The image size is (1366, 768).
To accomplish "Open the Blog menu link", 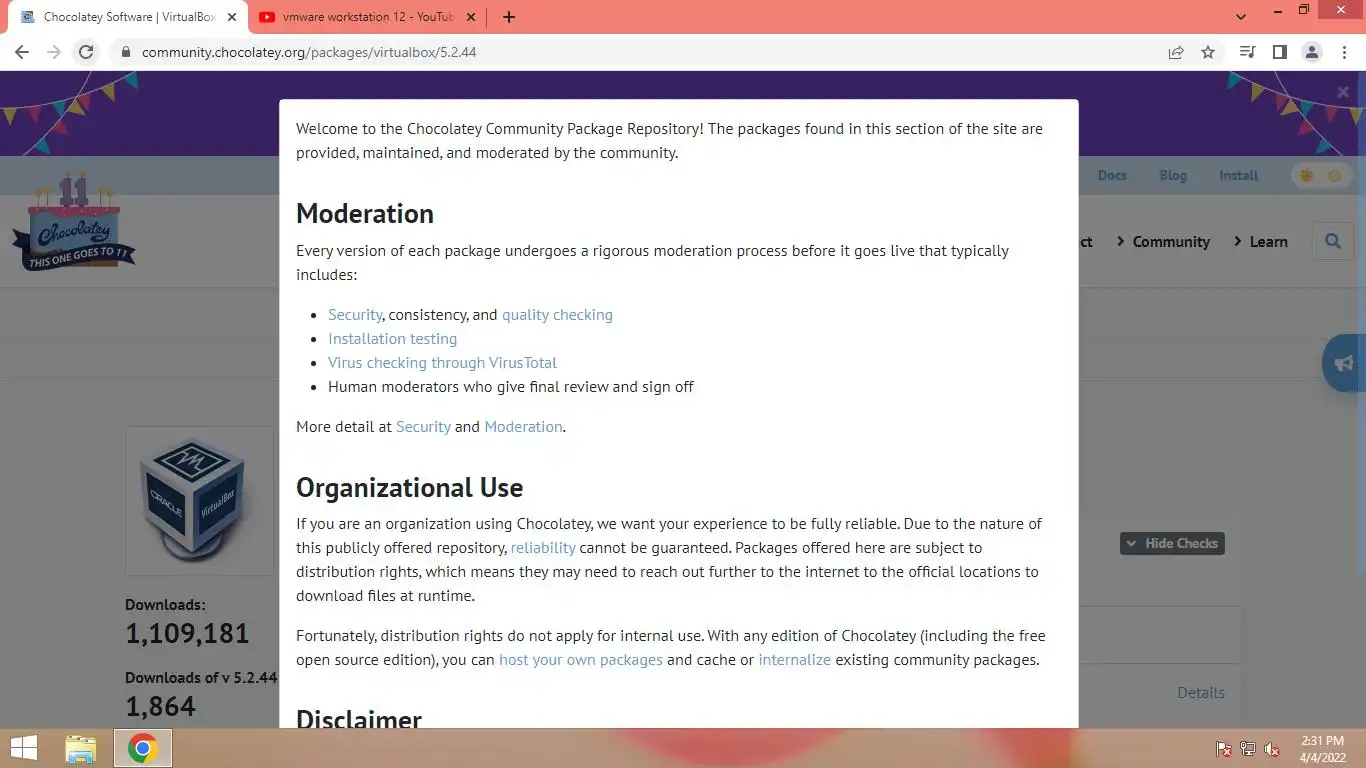I will click(1173, 175).
